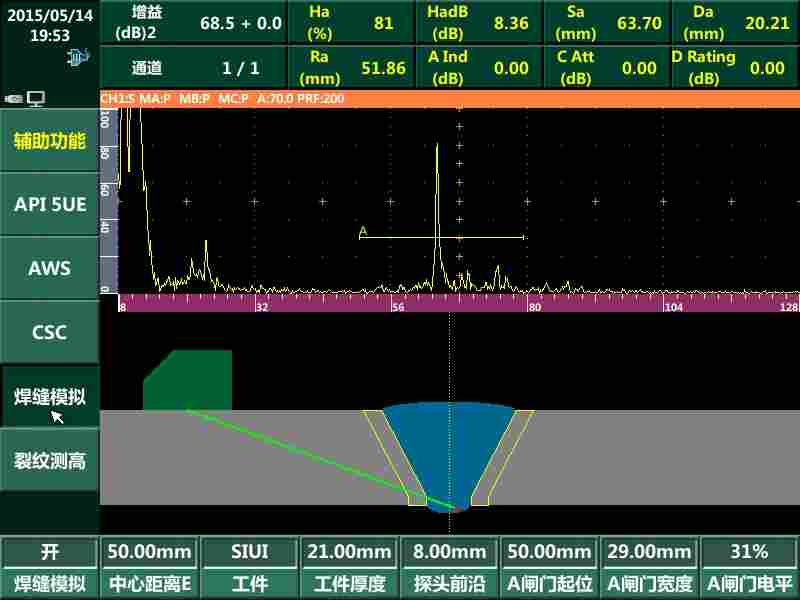800x600 pixels.
Task: Expand the A闸门宽度 gate width selector
Action: click(648, 551)
